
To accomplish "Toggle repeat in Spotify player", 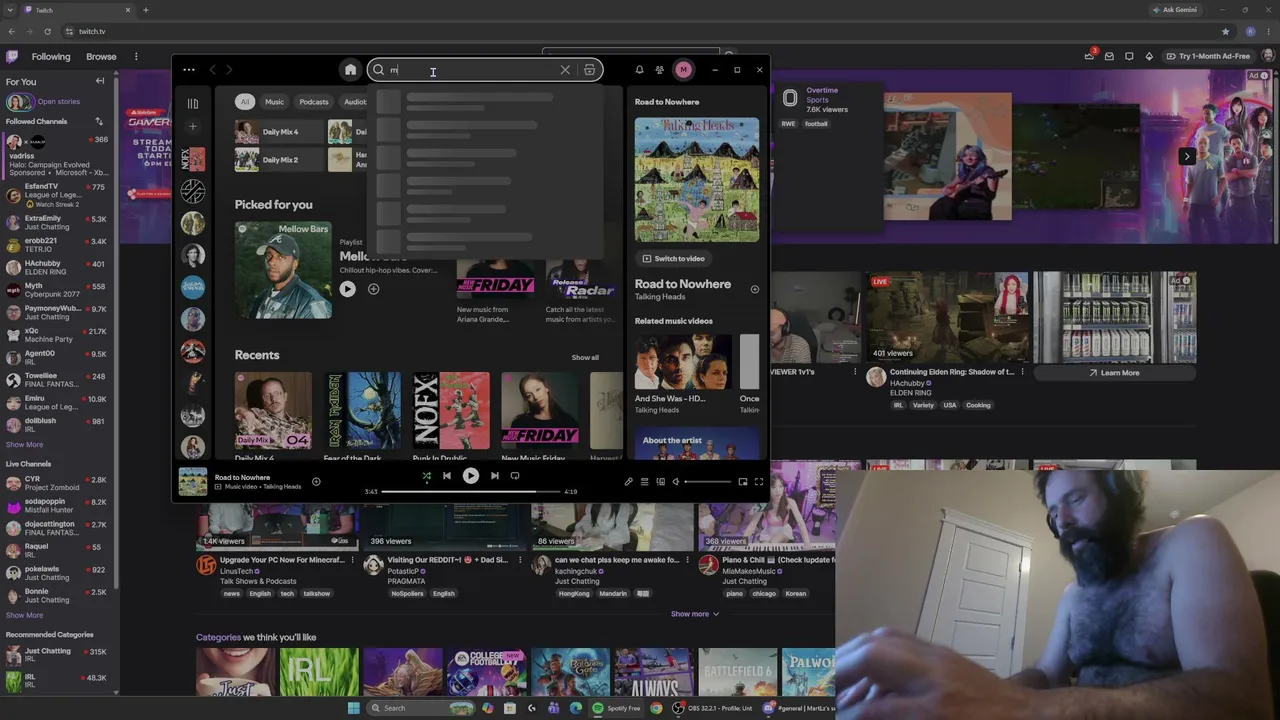I will point(515,476).
